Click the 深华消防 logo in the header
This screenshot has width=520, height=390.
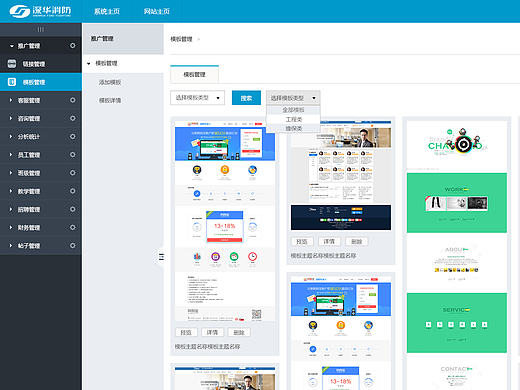coord(40,11)
